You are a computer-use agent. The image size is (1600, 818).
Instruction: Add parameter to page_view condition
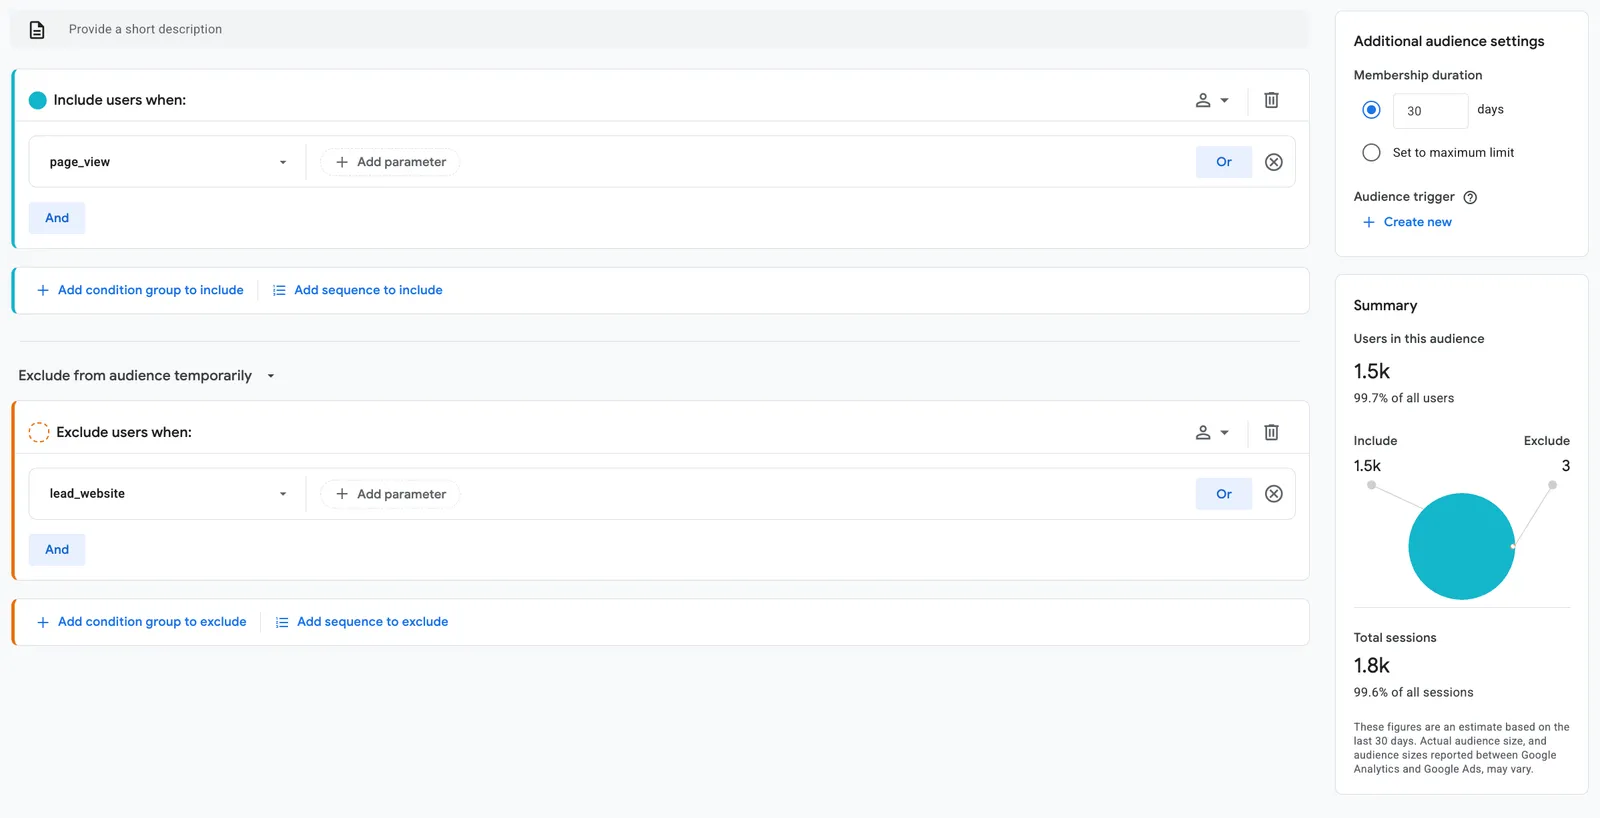[391, 162]
